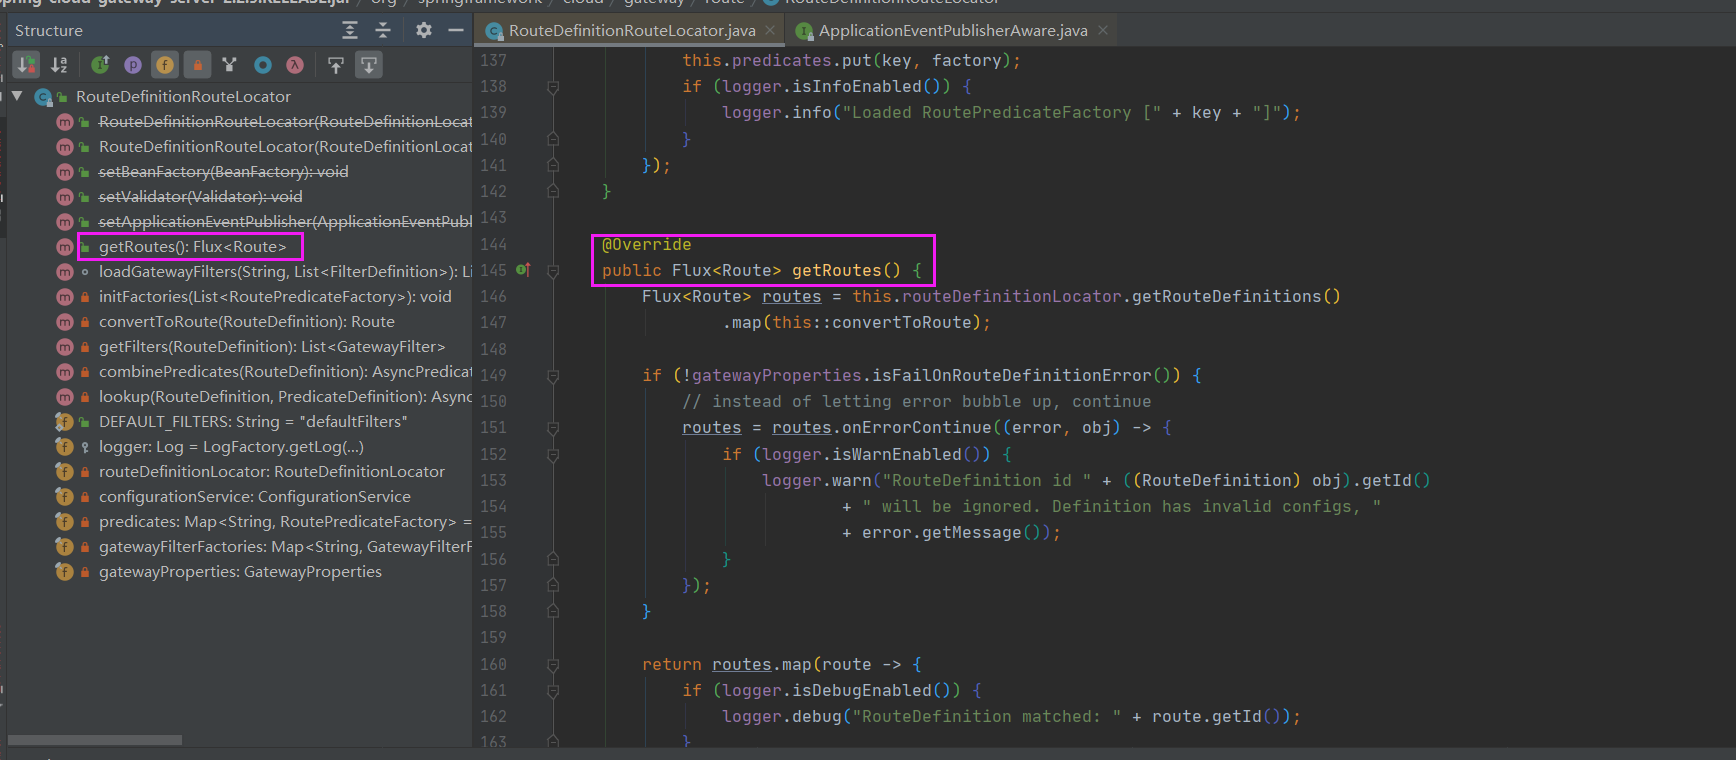Toggle Sort by Visibility in Structure toolbar

click(27, 65)
